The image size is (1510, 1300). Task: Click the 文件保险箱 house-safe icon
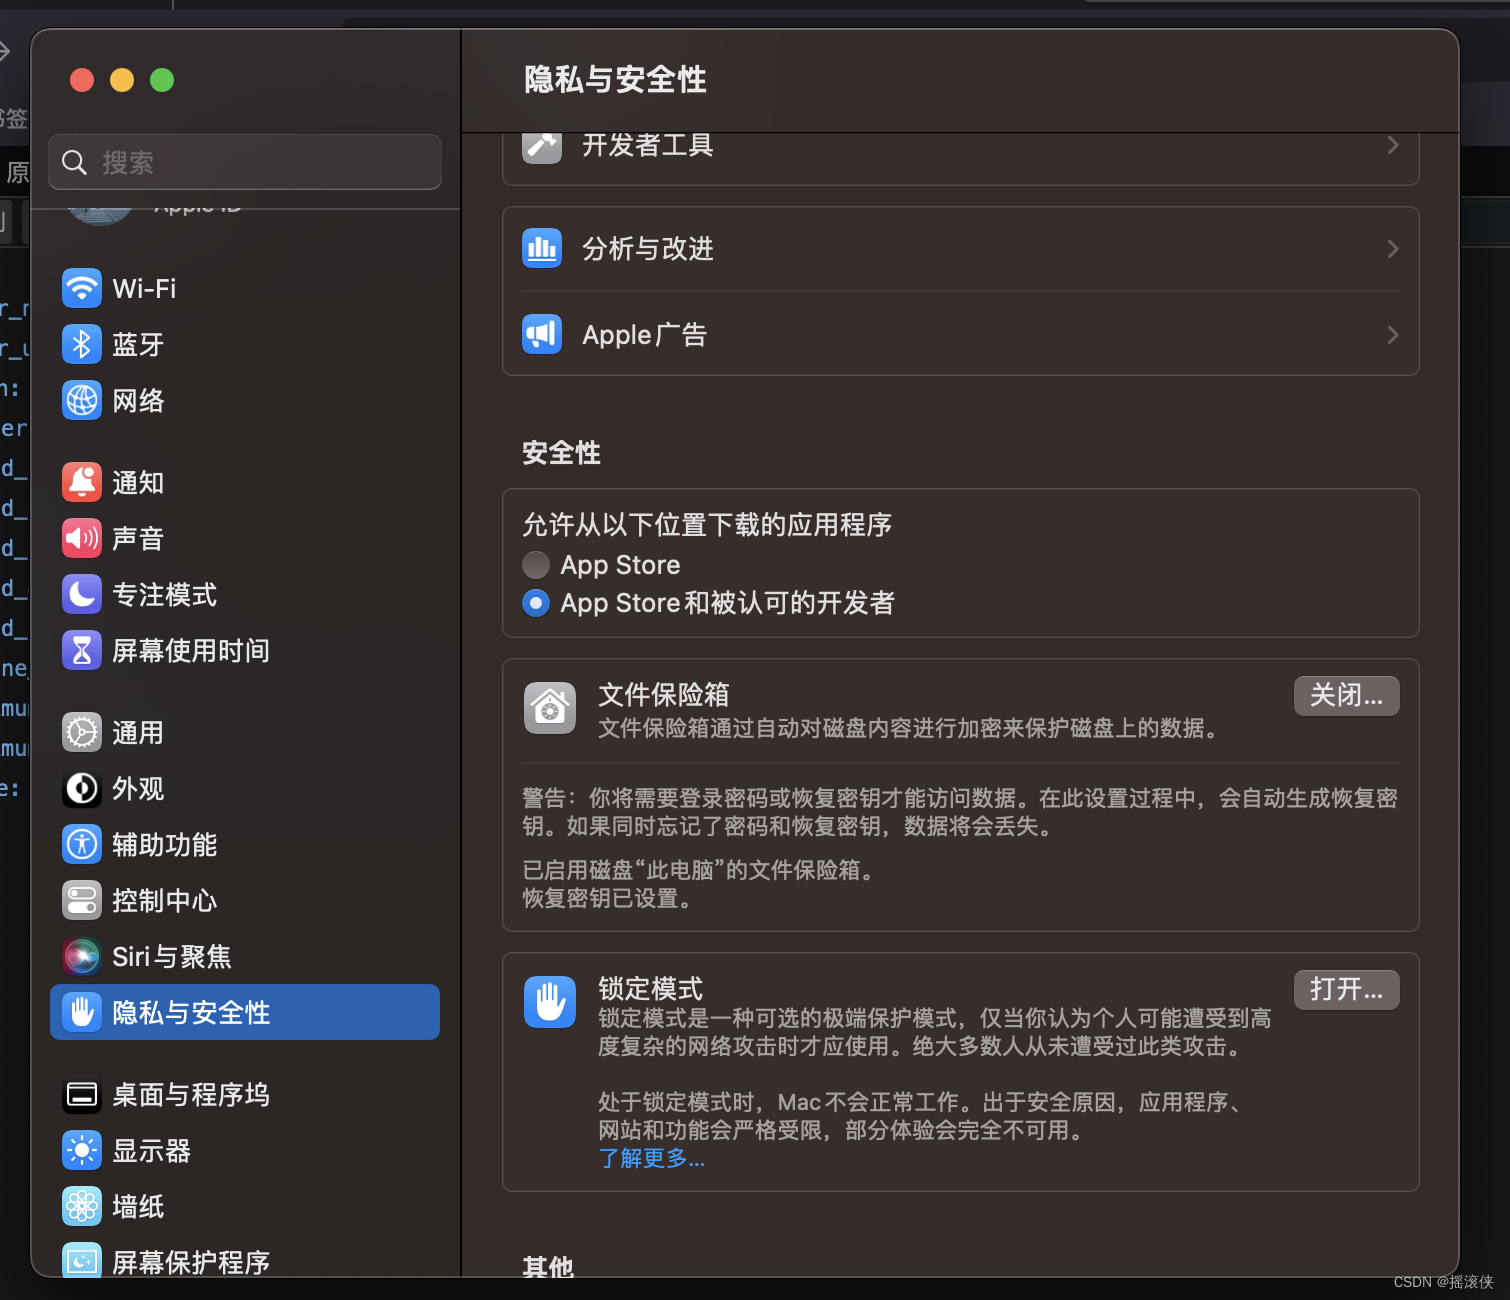[550, 708]
